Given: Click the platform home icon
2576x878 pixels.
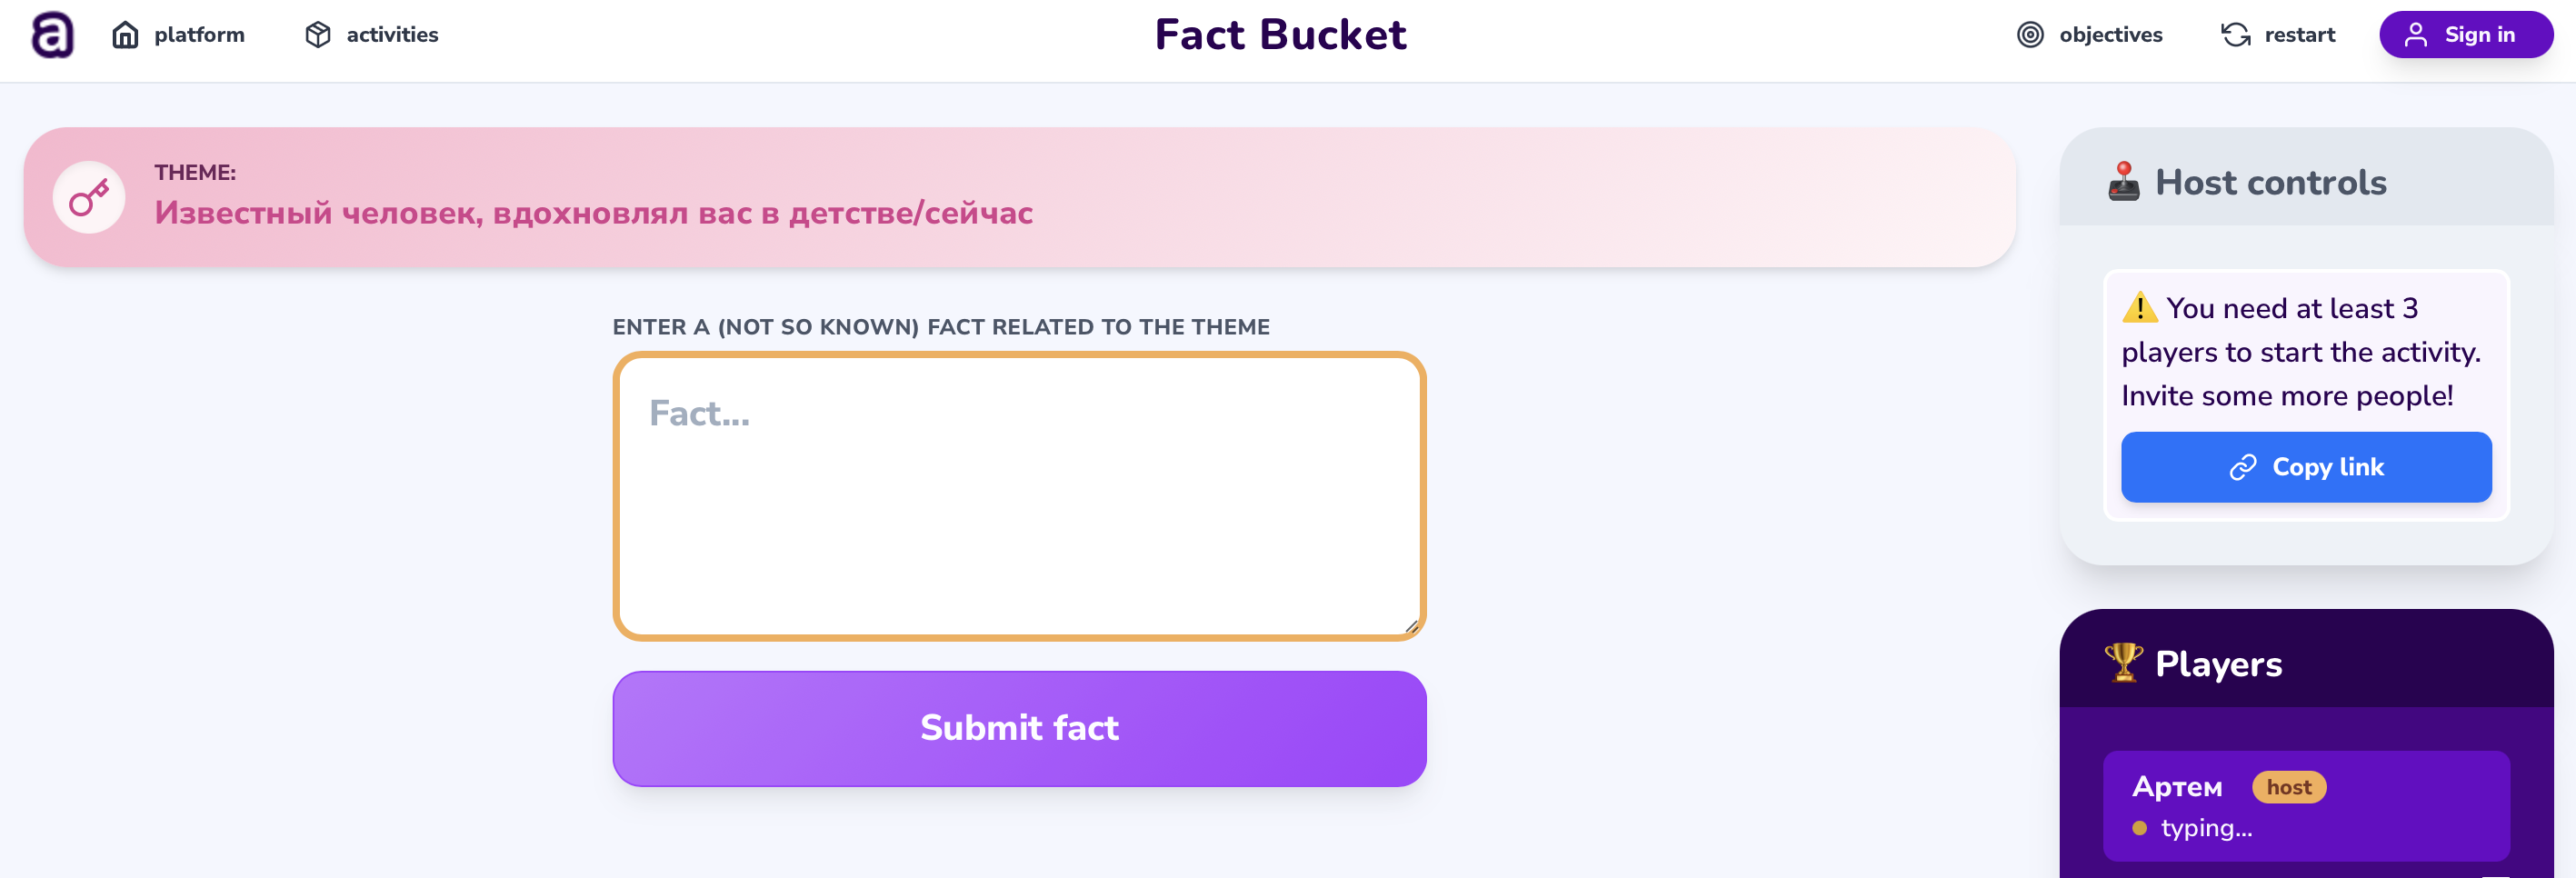Looking at the screenshot, I should (x=125, y=35).
